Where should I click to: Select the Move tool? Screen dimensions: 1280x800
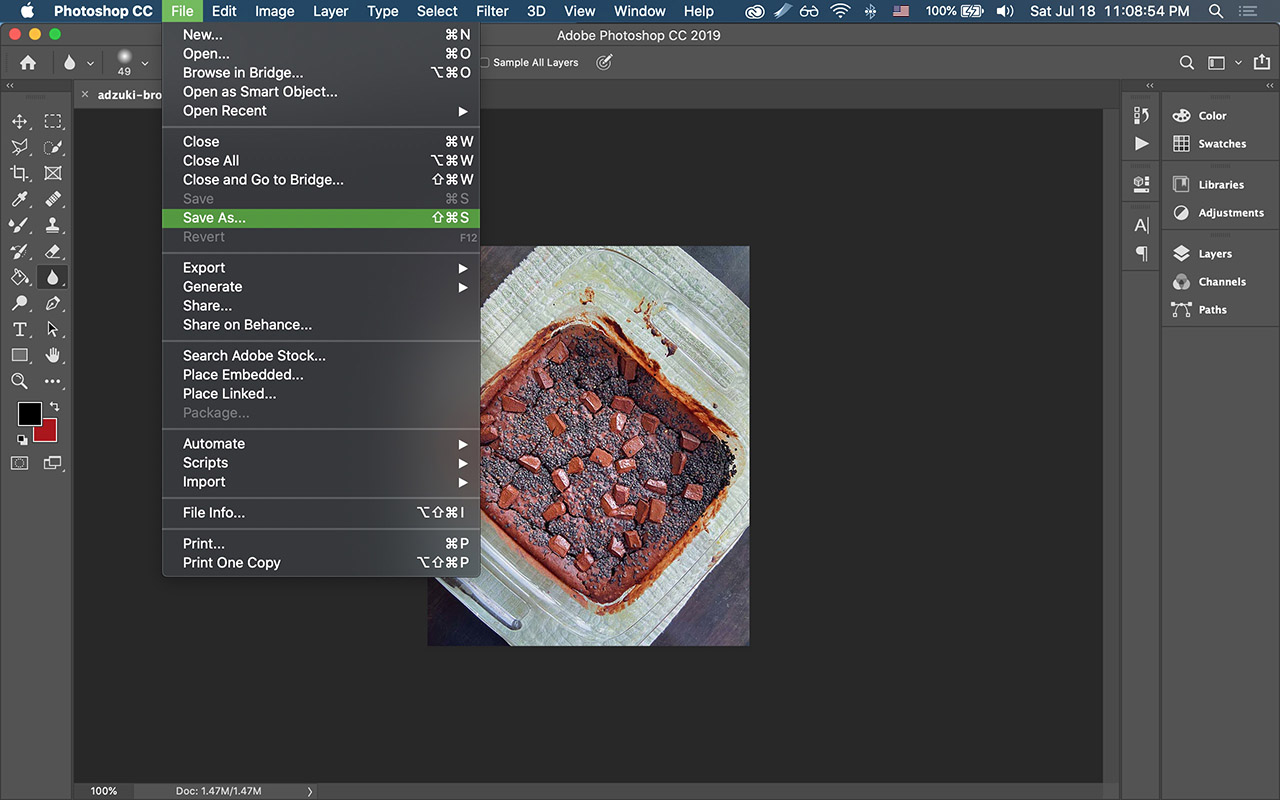(x=19, y=121)
